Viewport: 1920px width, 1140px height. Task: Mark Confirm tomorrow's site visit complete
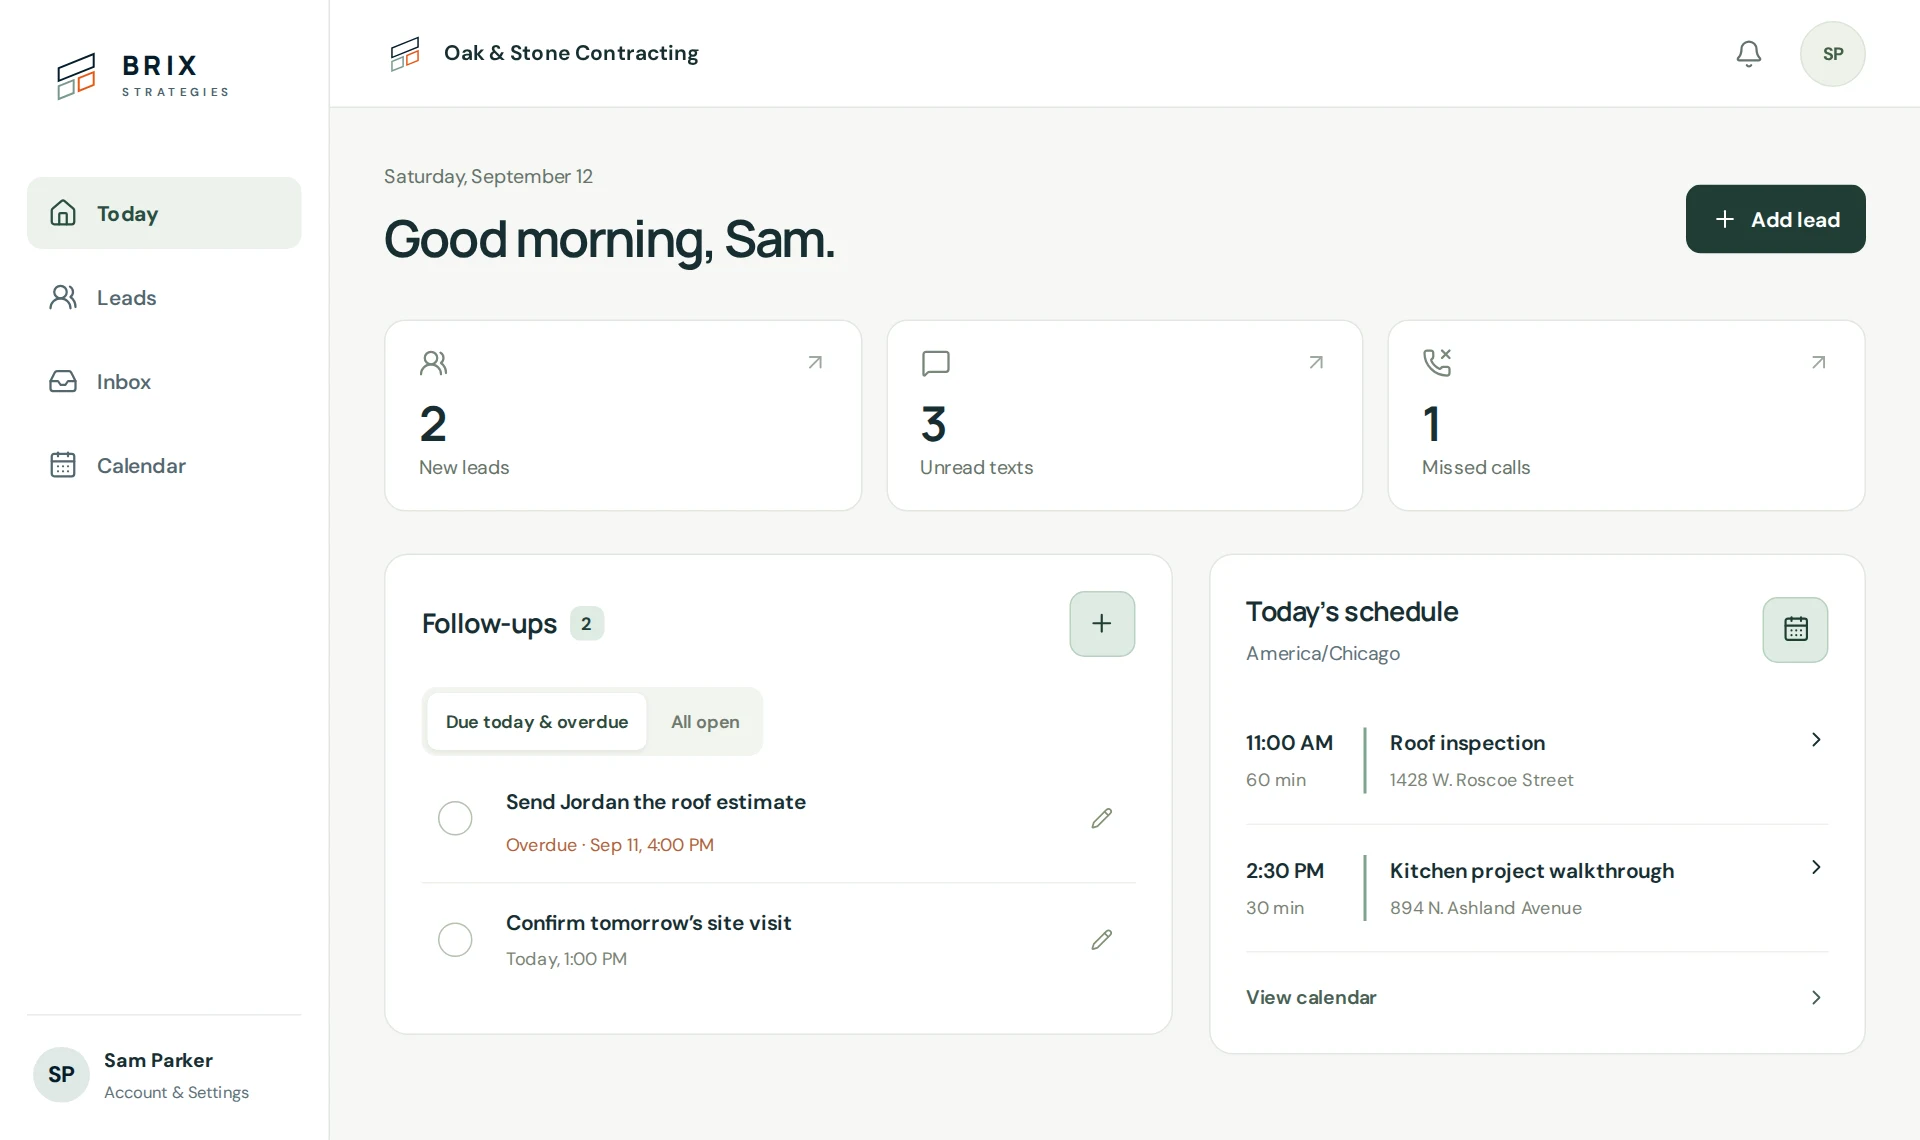455,939
